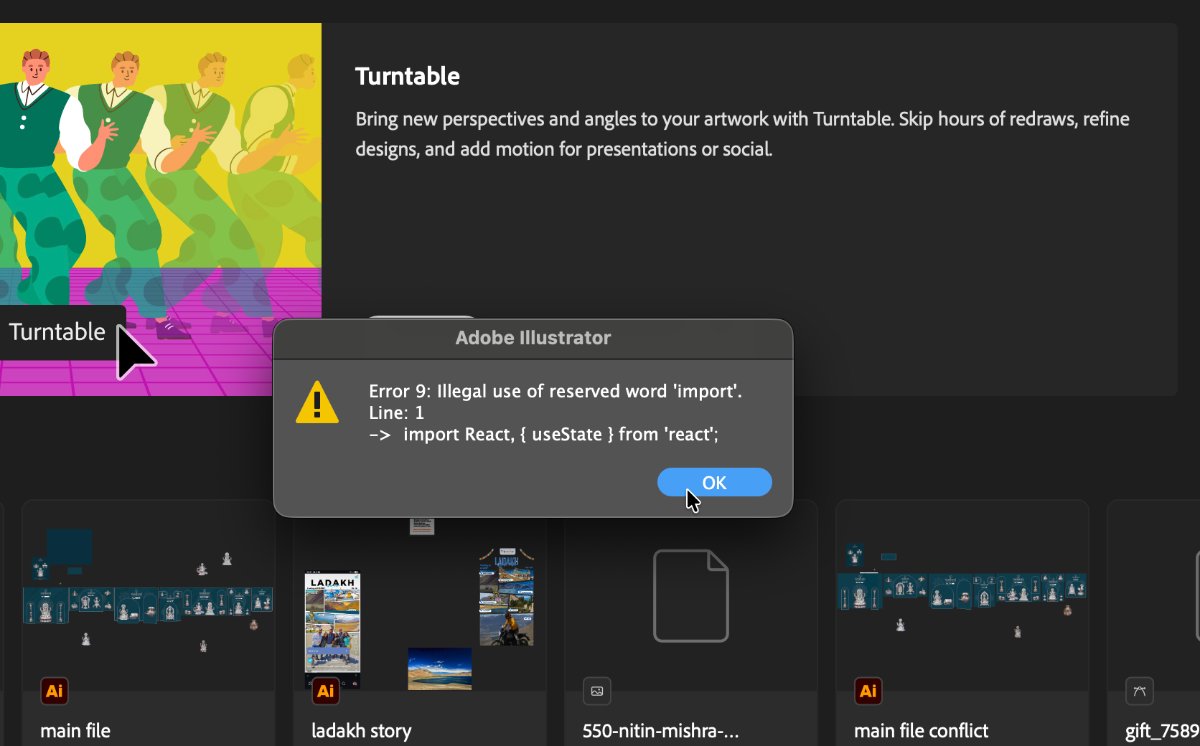1200x746 pixels.
Task: Click the Turntable dancing figures artwork
Action: pyautogui.click(x=160, y=209)
